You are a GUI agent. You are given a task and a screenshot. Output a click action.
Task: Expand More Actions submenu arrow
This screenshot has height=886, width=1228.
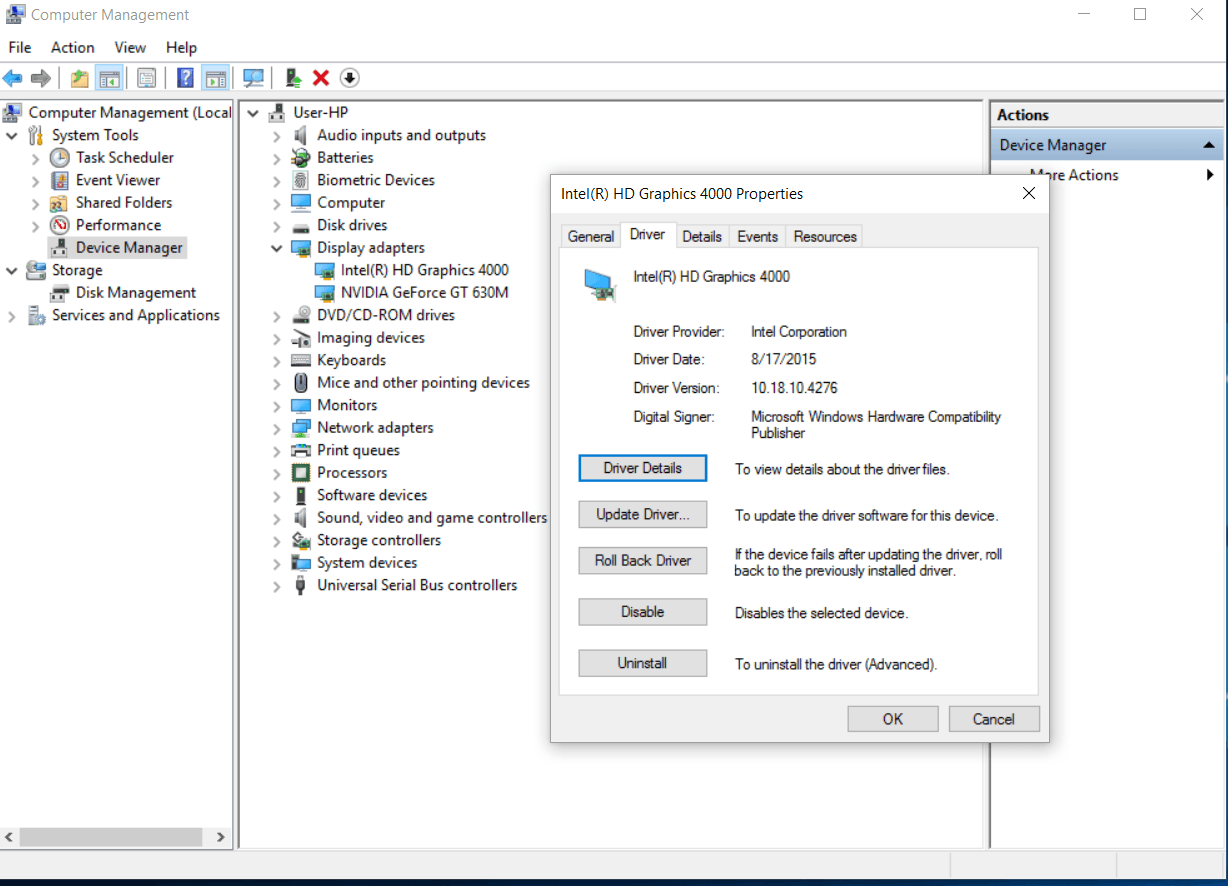pos(1210,175)
